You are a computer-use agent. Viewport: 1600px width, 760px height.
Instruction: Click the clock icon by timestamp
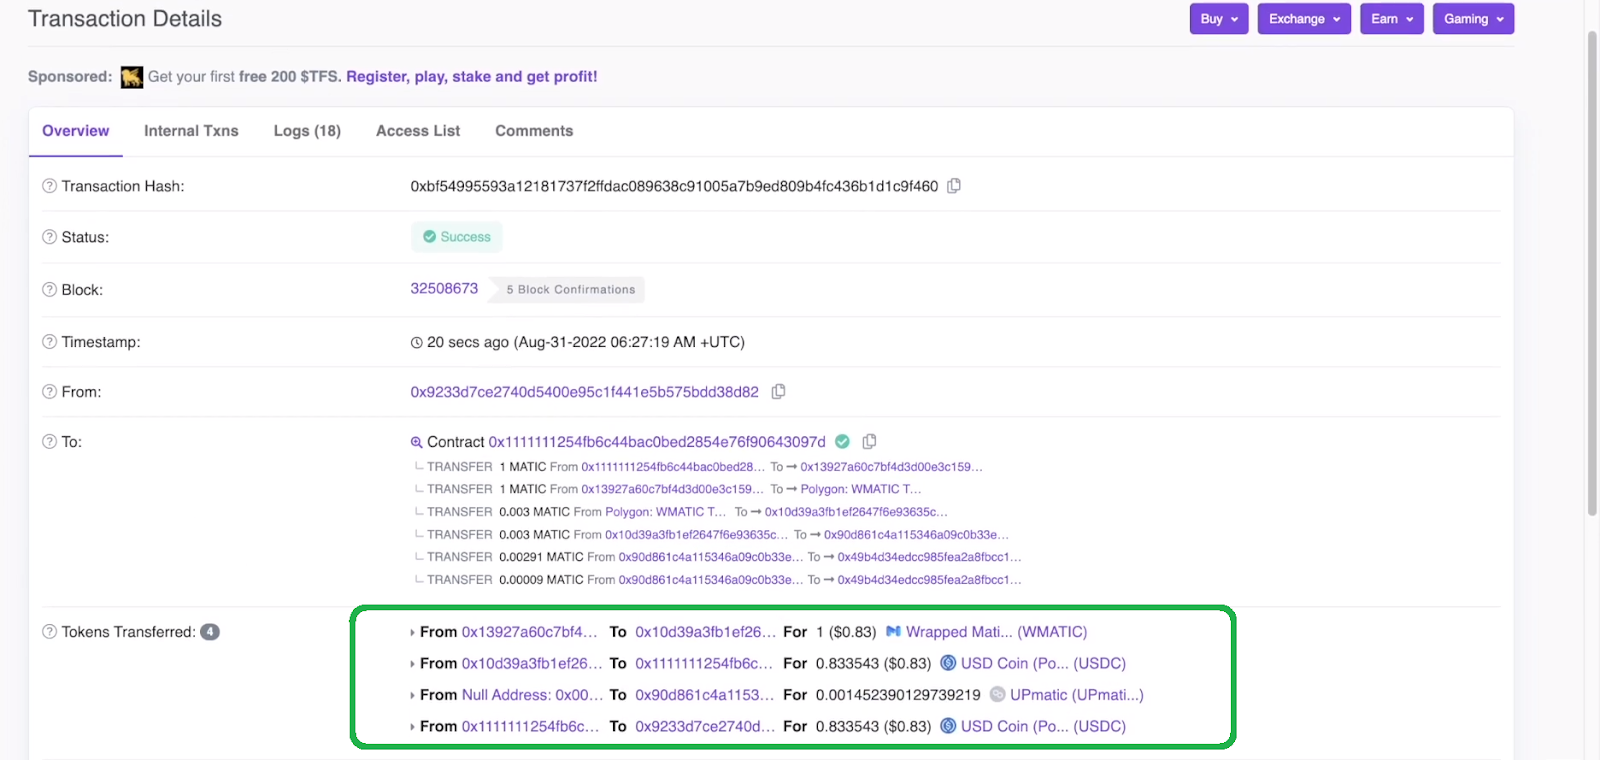coord(417,343)
